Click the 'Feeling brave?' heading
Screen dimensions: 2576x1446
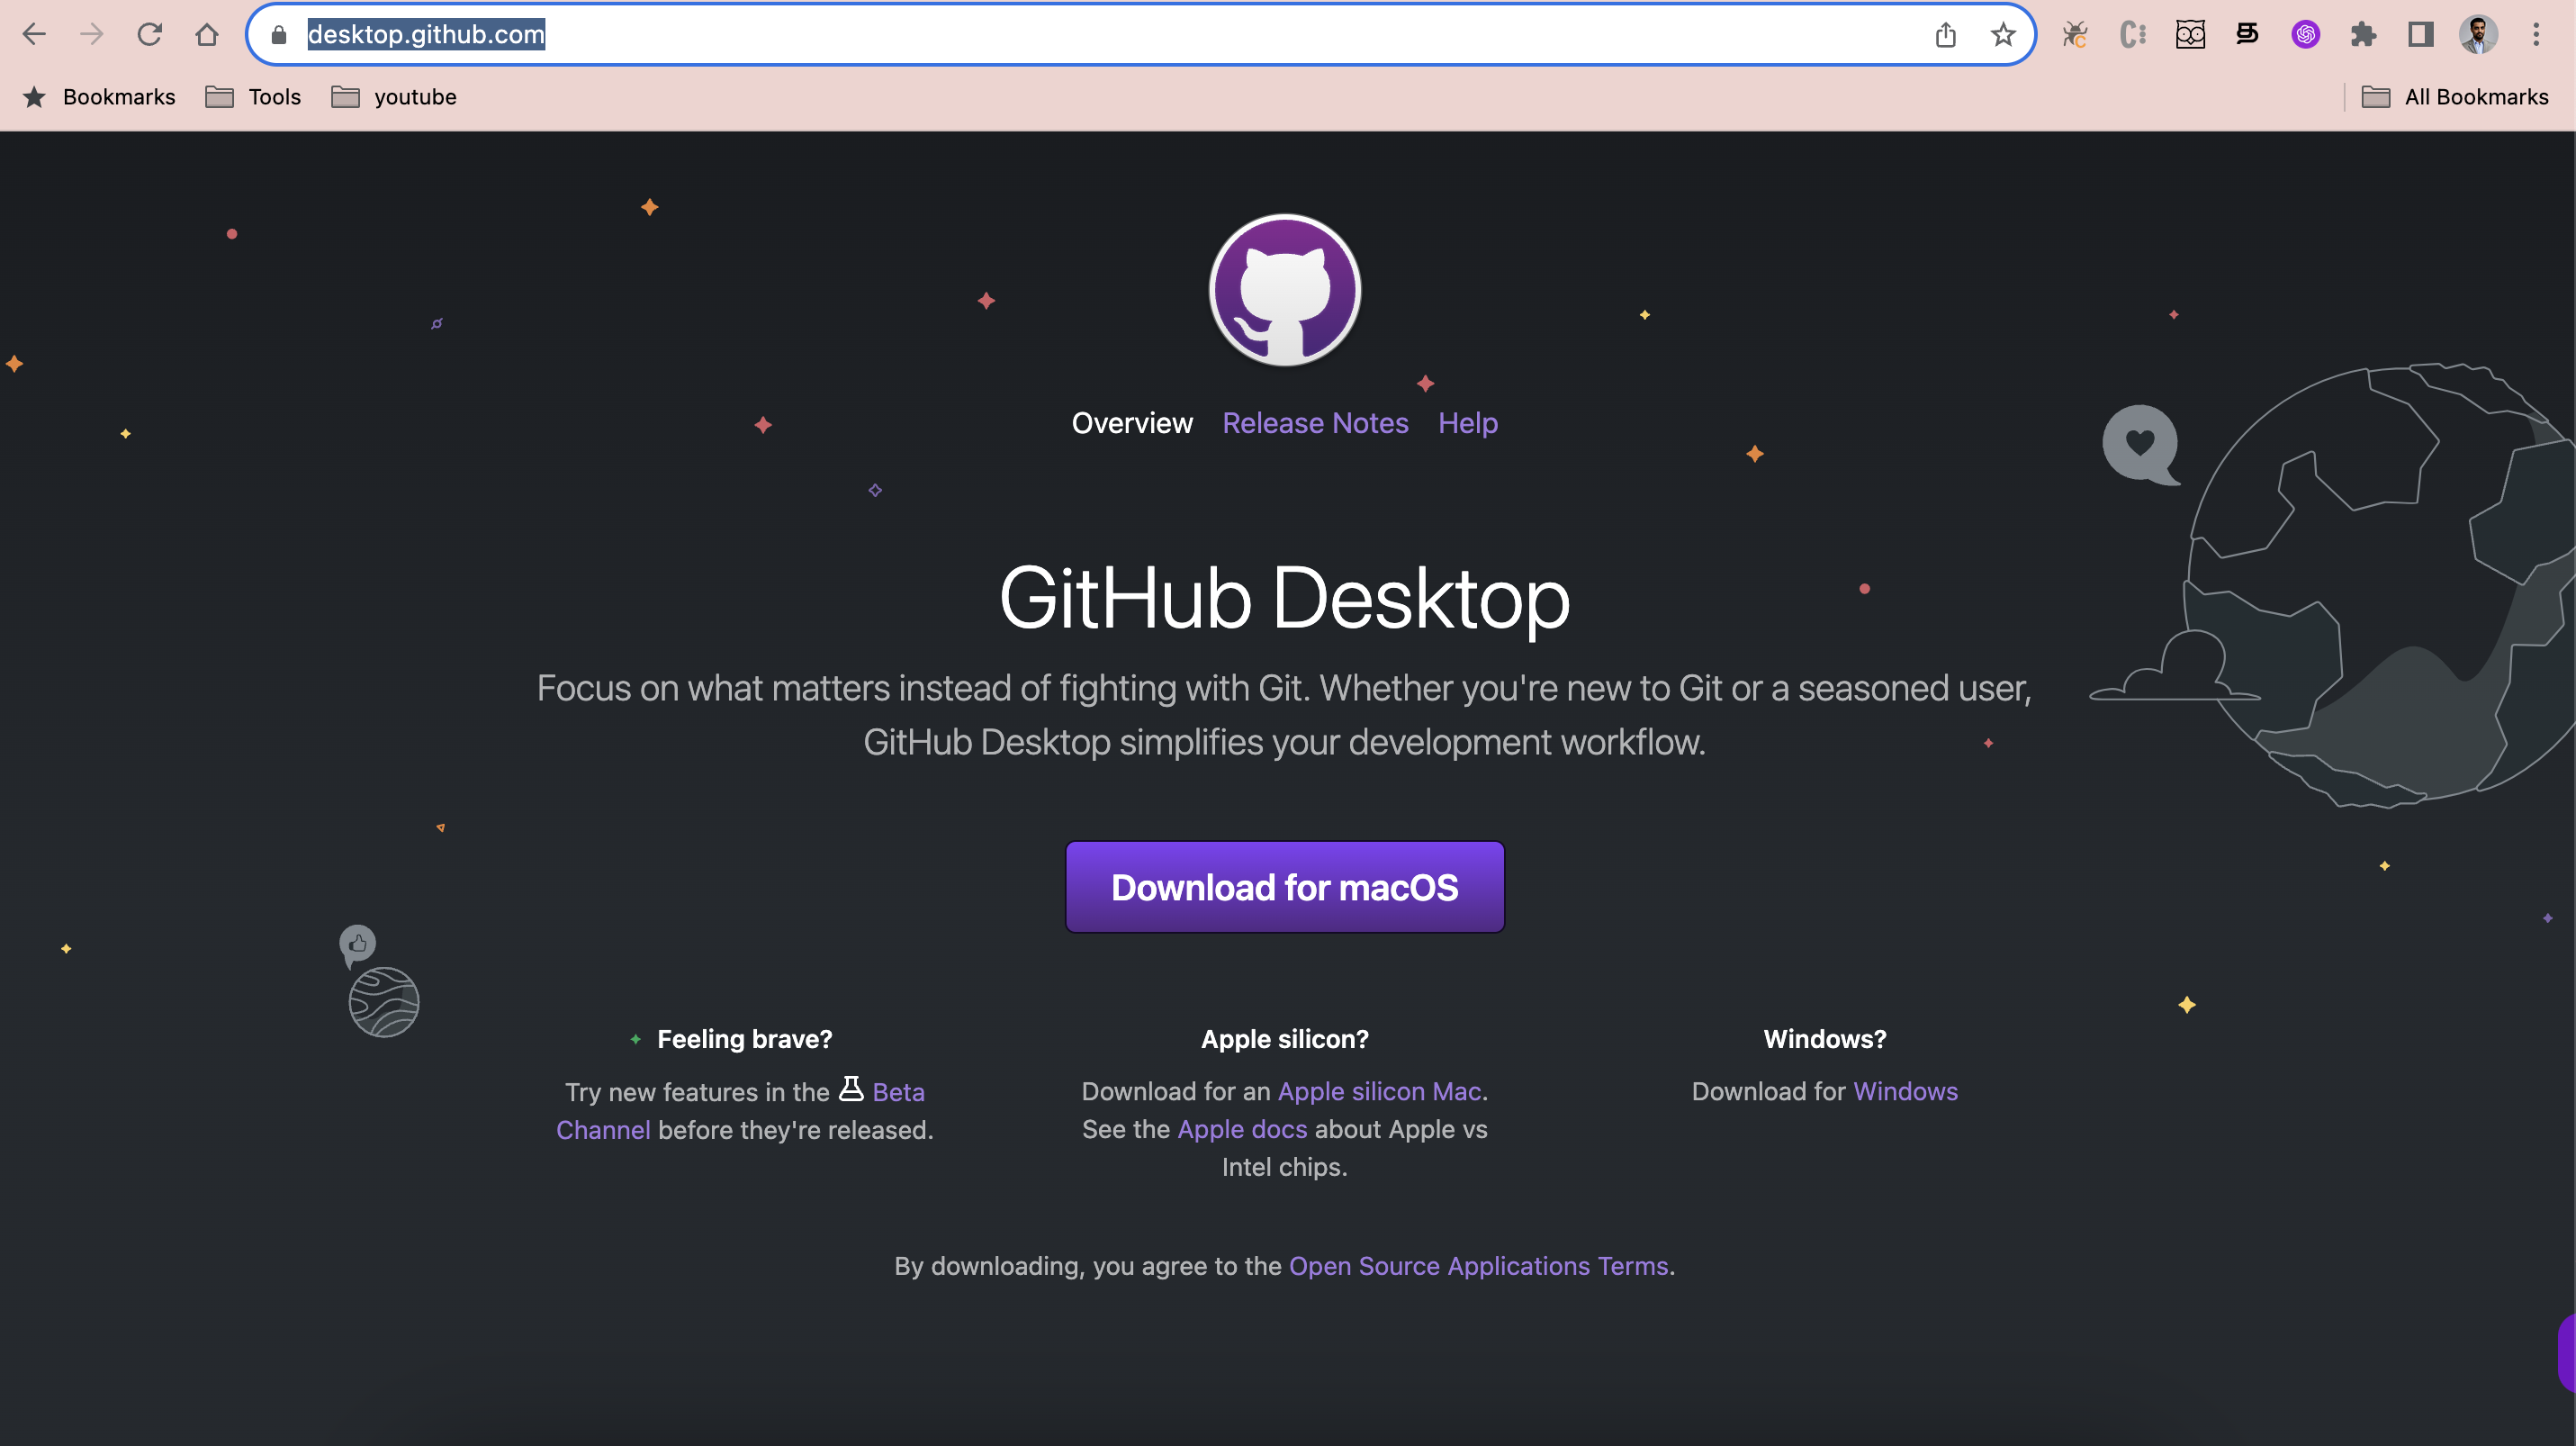click(744, 1039)
